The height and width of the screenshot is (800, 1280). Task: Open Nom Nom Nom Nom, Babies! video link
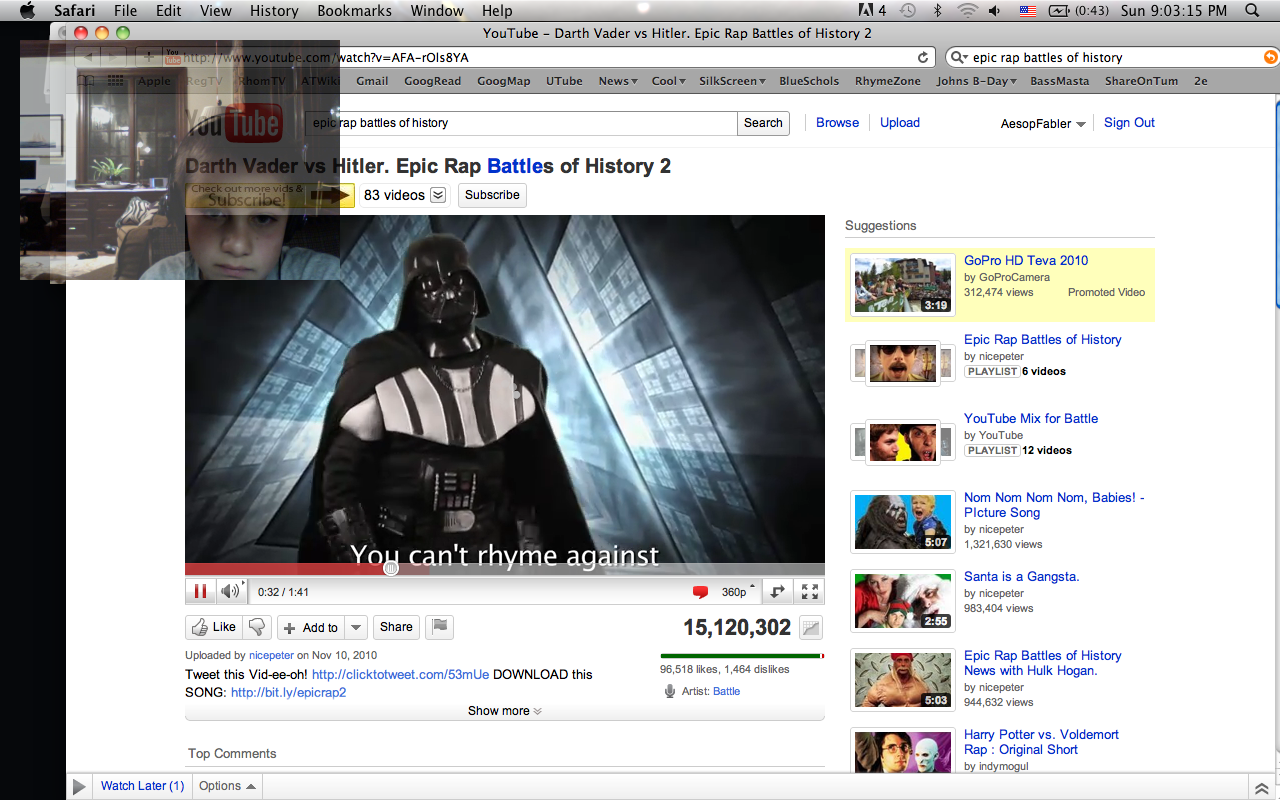(x=1054, y=505)
